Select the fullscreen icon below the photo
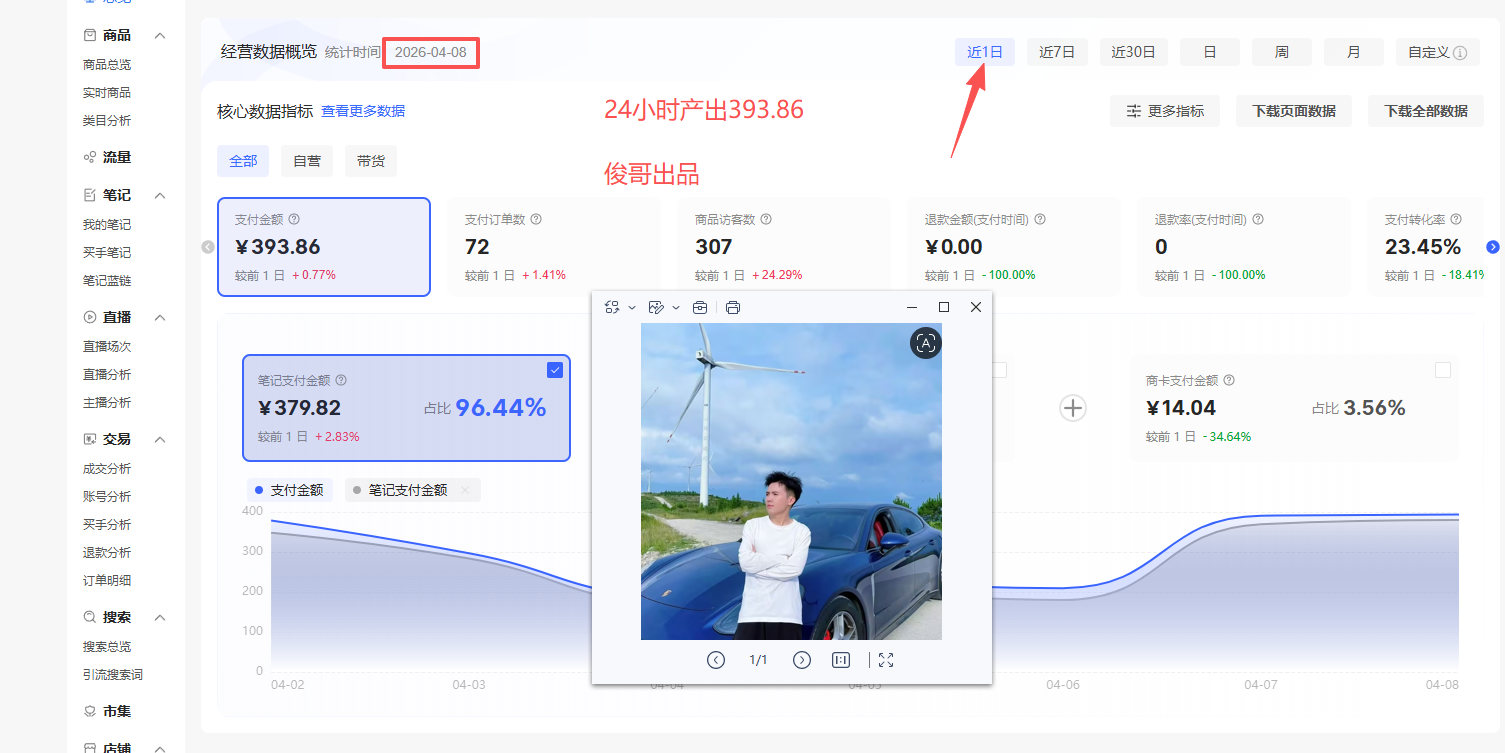 pyautogui.click(x=885, y=660)
